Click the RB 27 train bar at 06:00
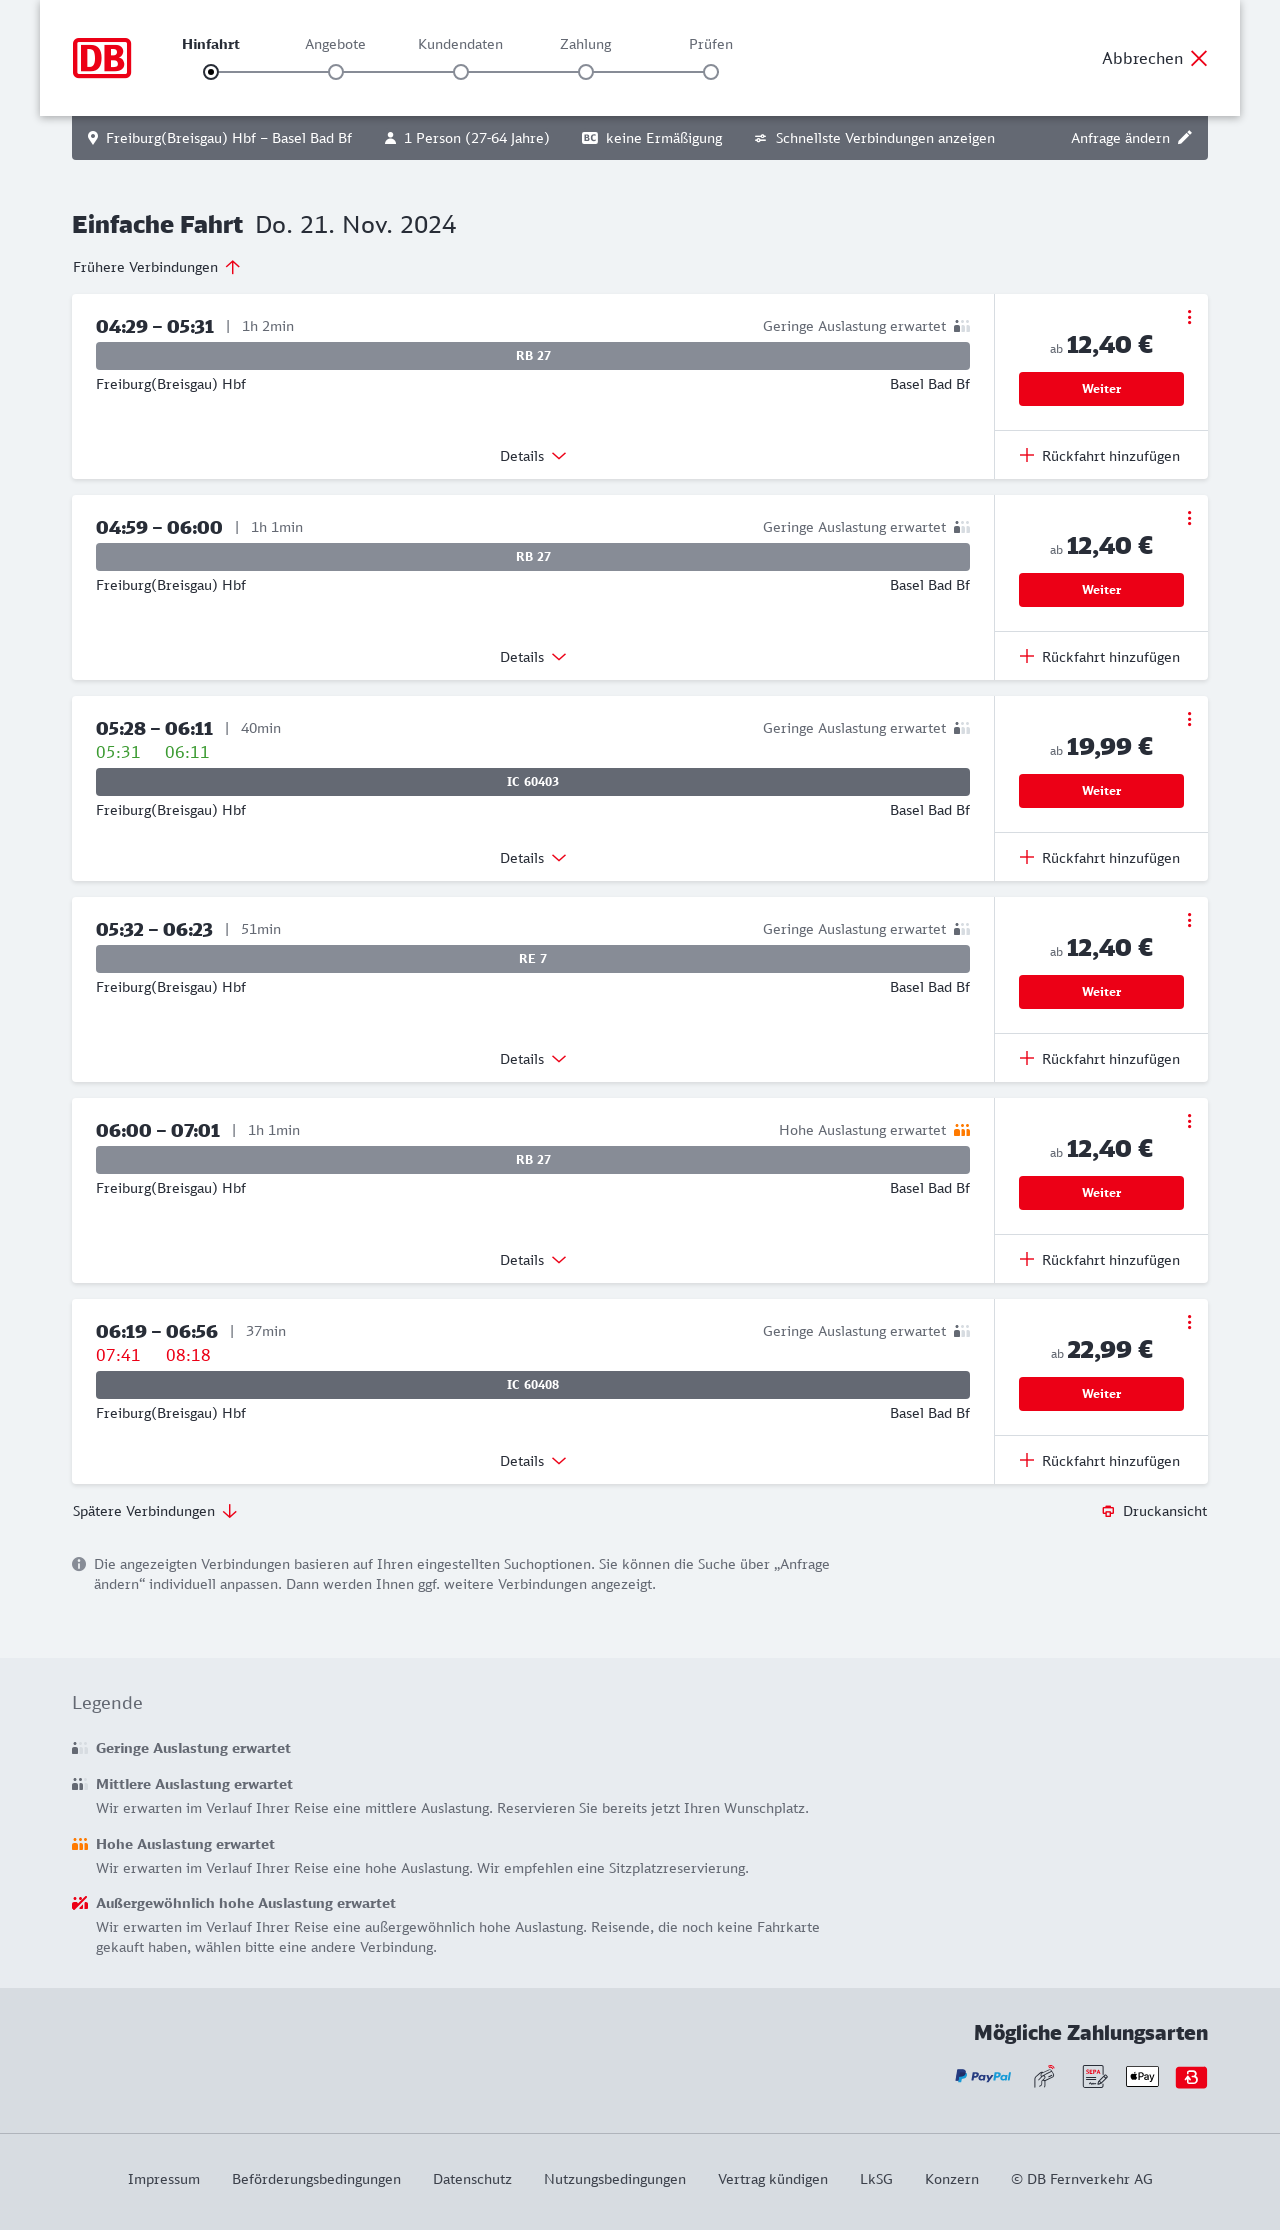 pyautogui.click(x=533, y=1160)
